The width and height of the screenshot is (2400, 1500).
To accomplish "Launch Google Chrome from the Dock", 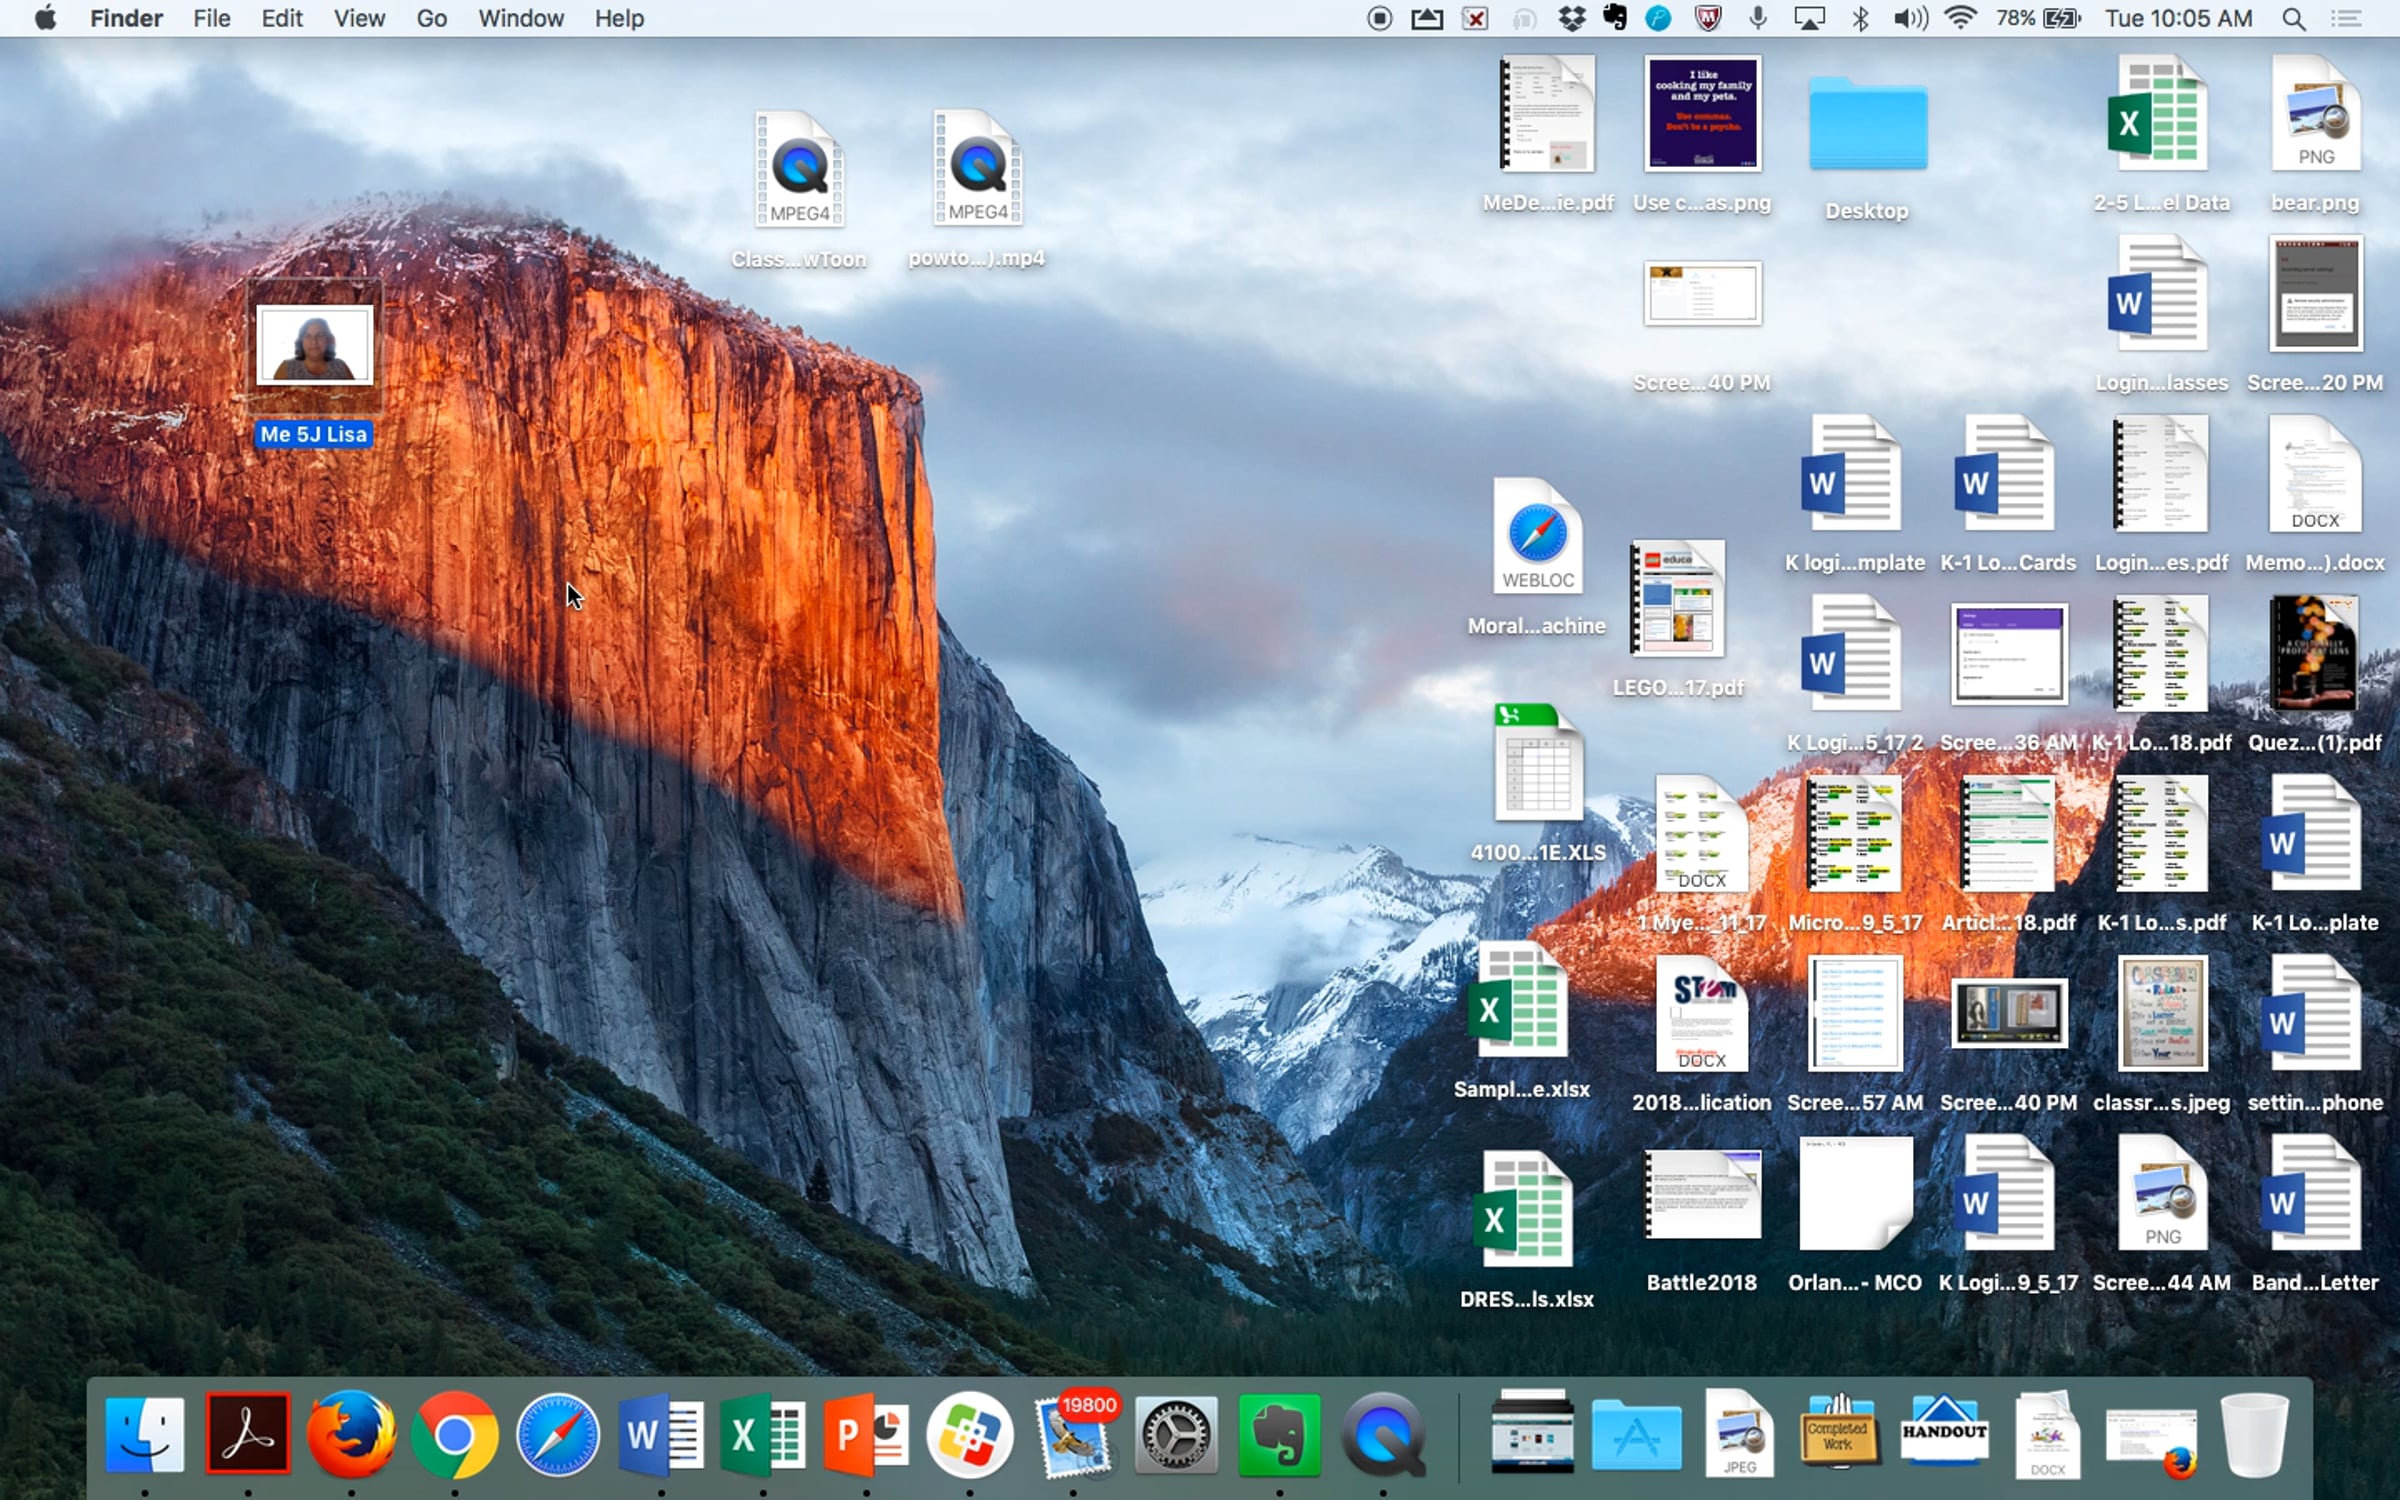I will click(x=455, y=1435).
